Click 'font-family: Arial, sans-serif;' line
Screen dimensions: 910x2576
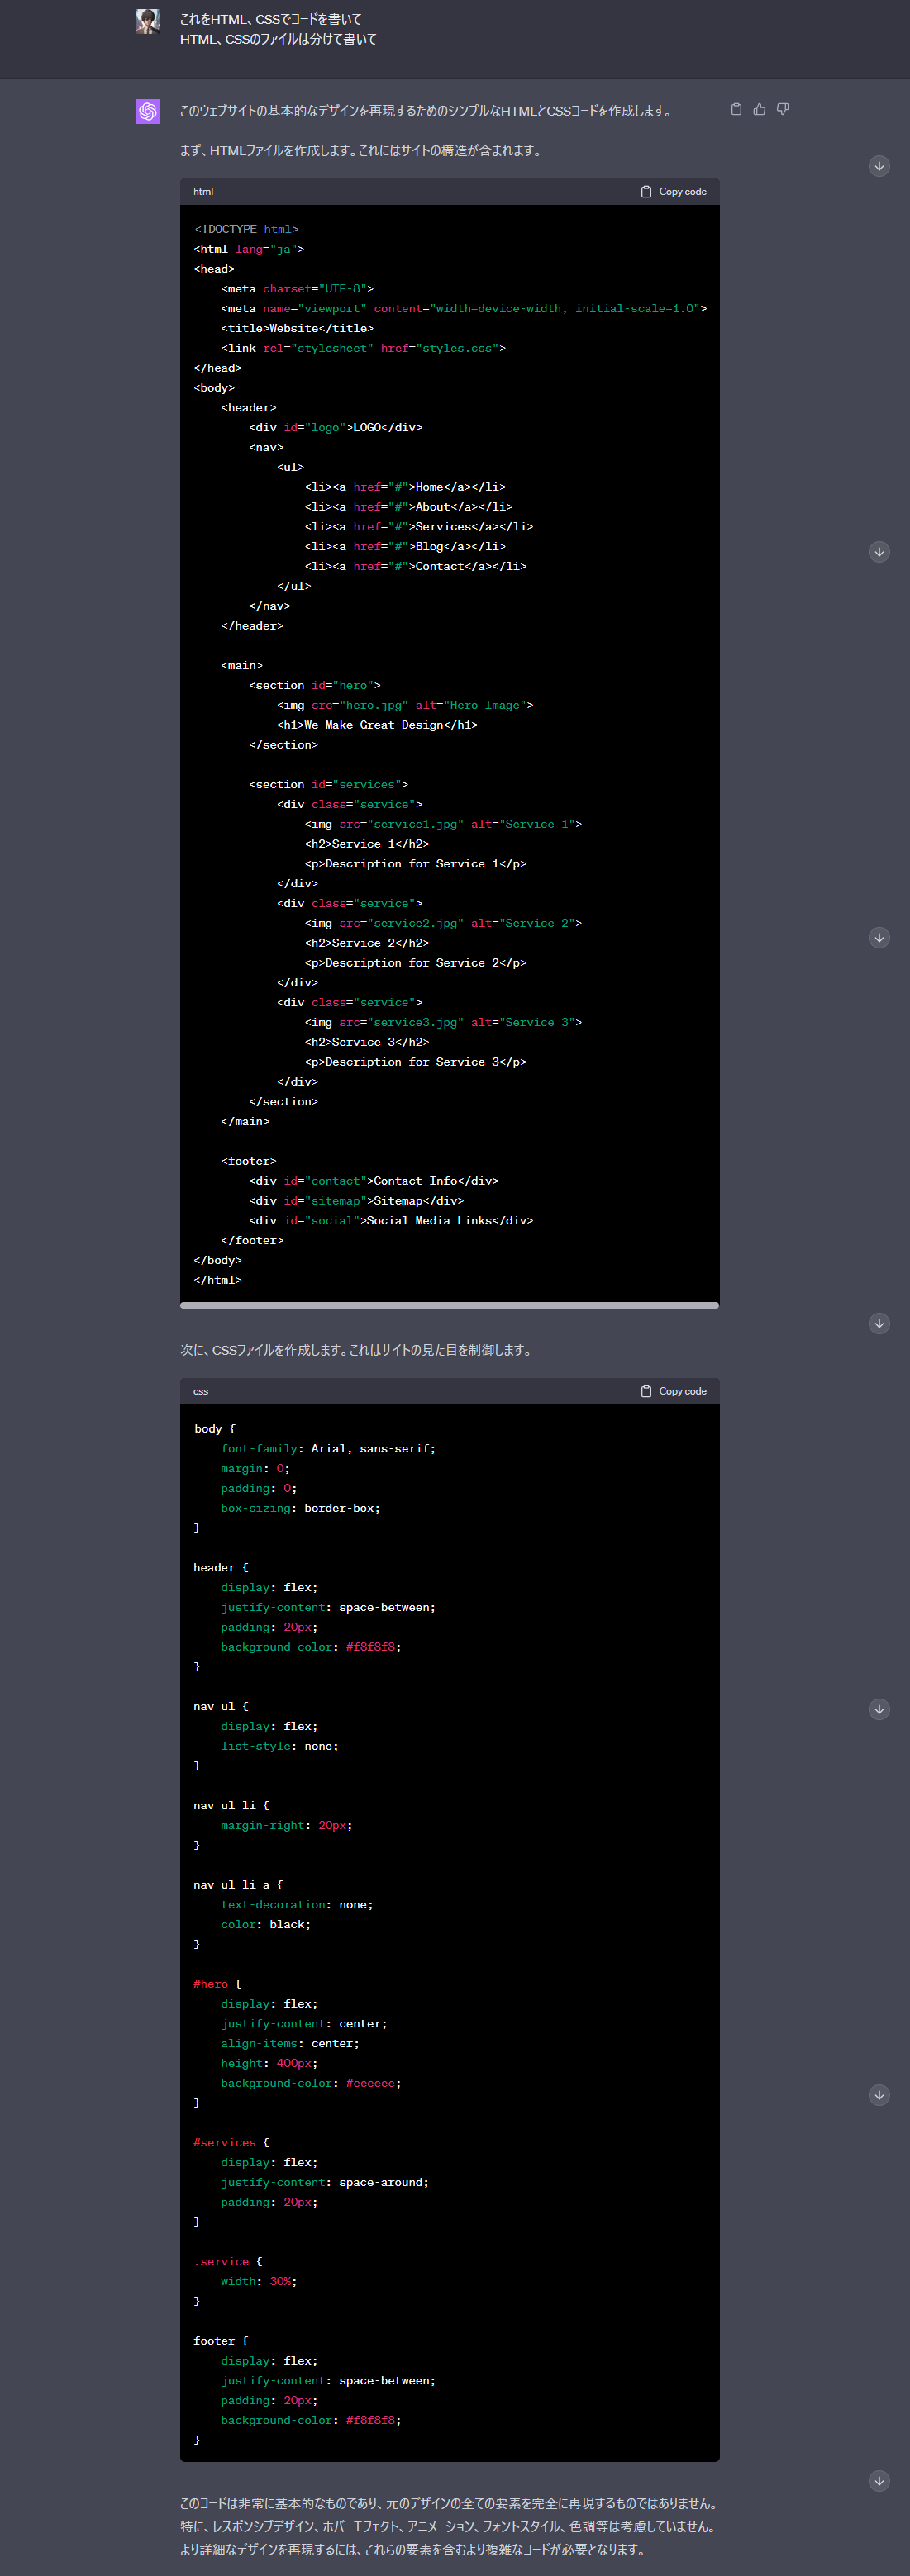click(x=329, y=1448)
